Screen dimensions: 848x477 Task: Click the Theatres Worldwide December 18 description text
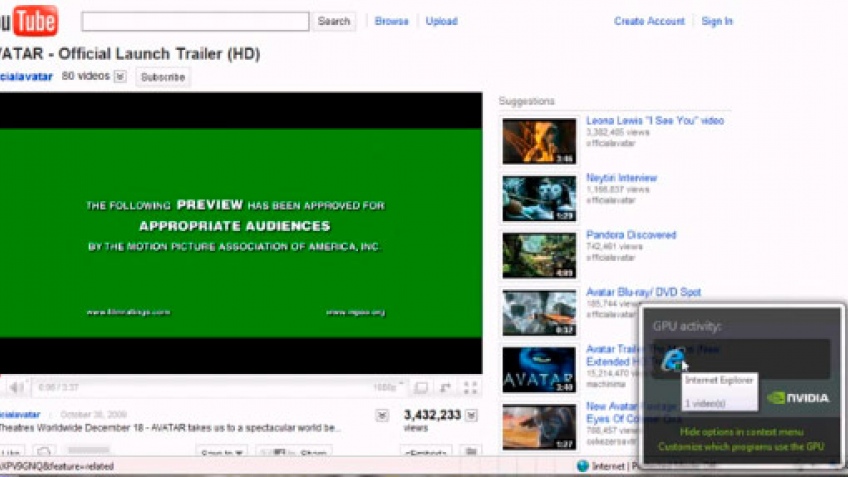pos(170,428)
